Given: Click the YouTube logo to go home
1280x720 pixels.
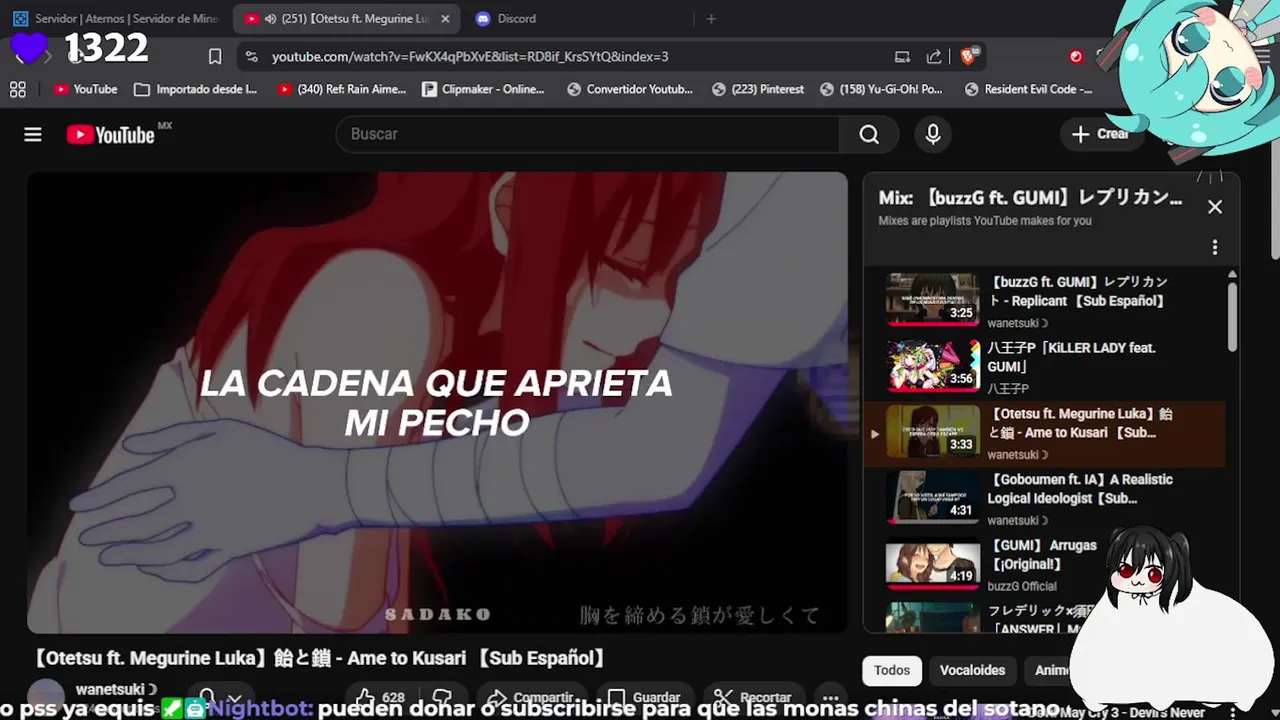Looking at the screenshot, I should click(x=112, y=134).
